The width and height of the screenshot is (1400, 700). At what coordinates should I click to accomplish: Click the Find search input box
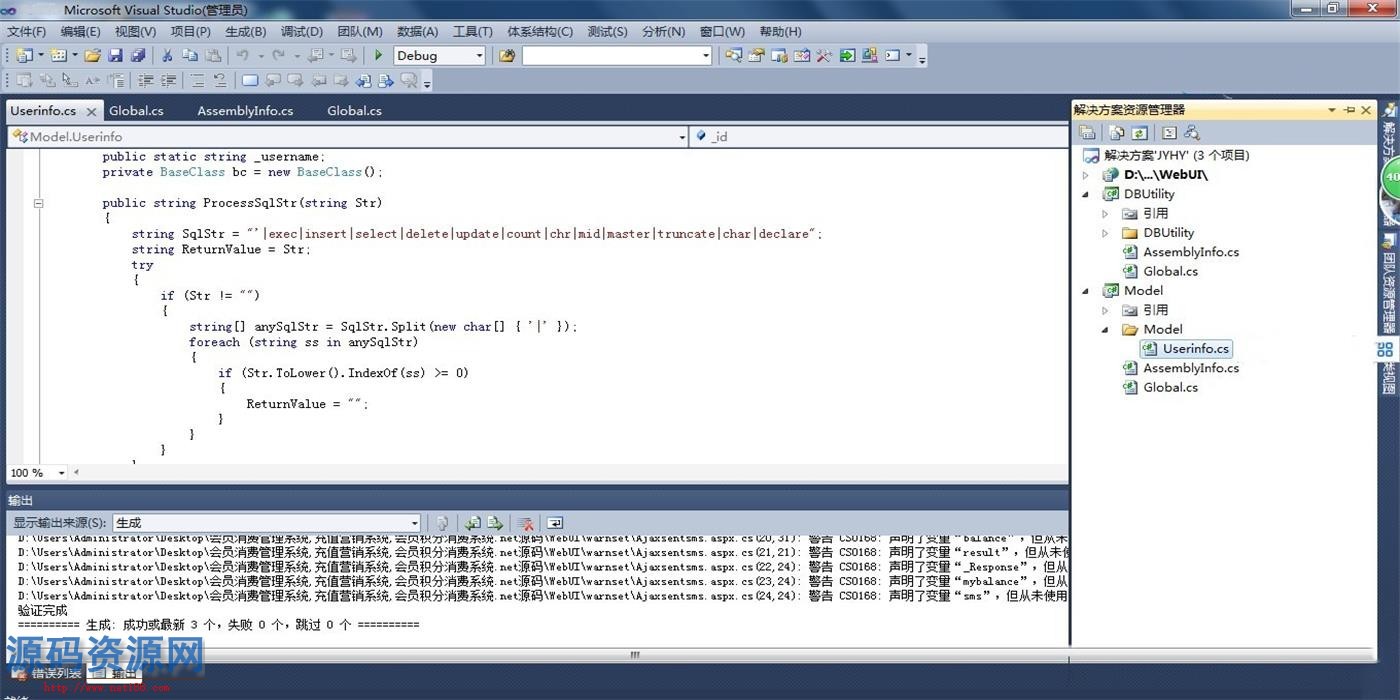click(610, 56)
